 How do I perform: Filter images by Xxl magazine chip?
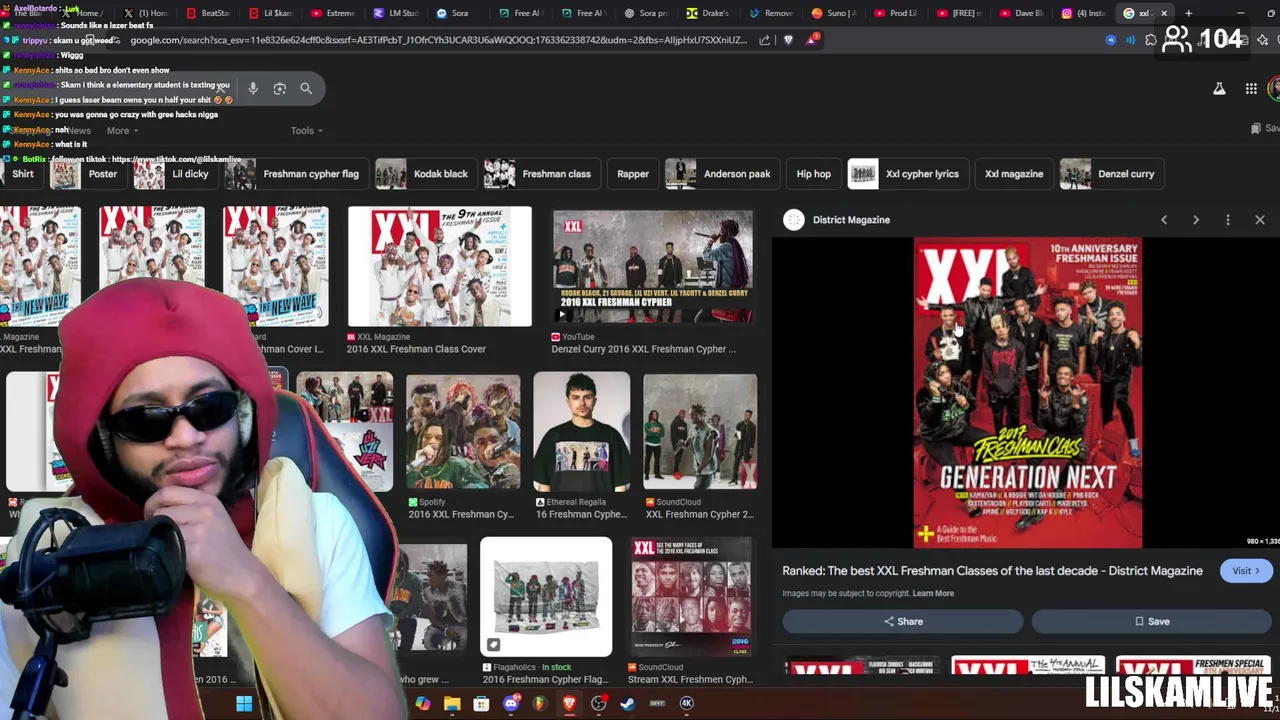[1014, 174]
